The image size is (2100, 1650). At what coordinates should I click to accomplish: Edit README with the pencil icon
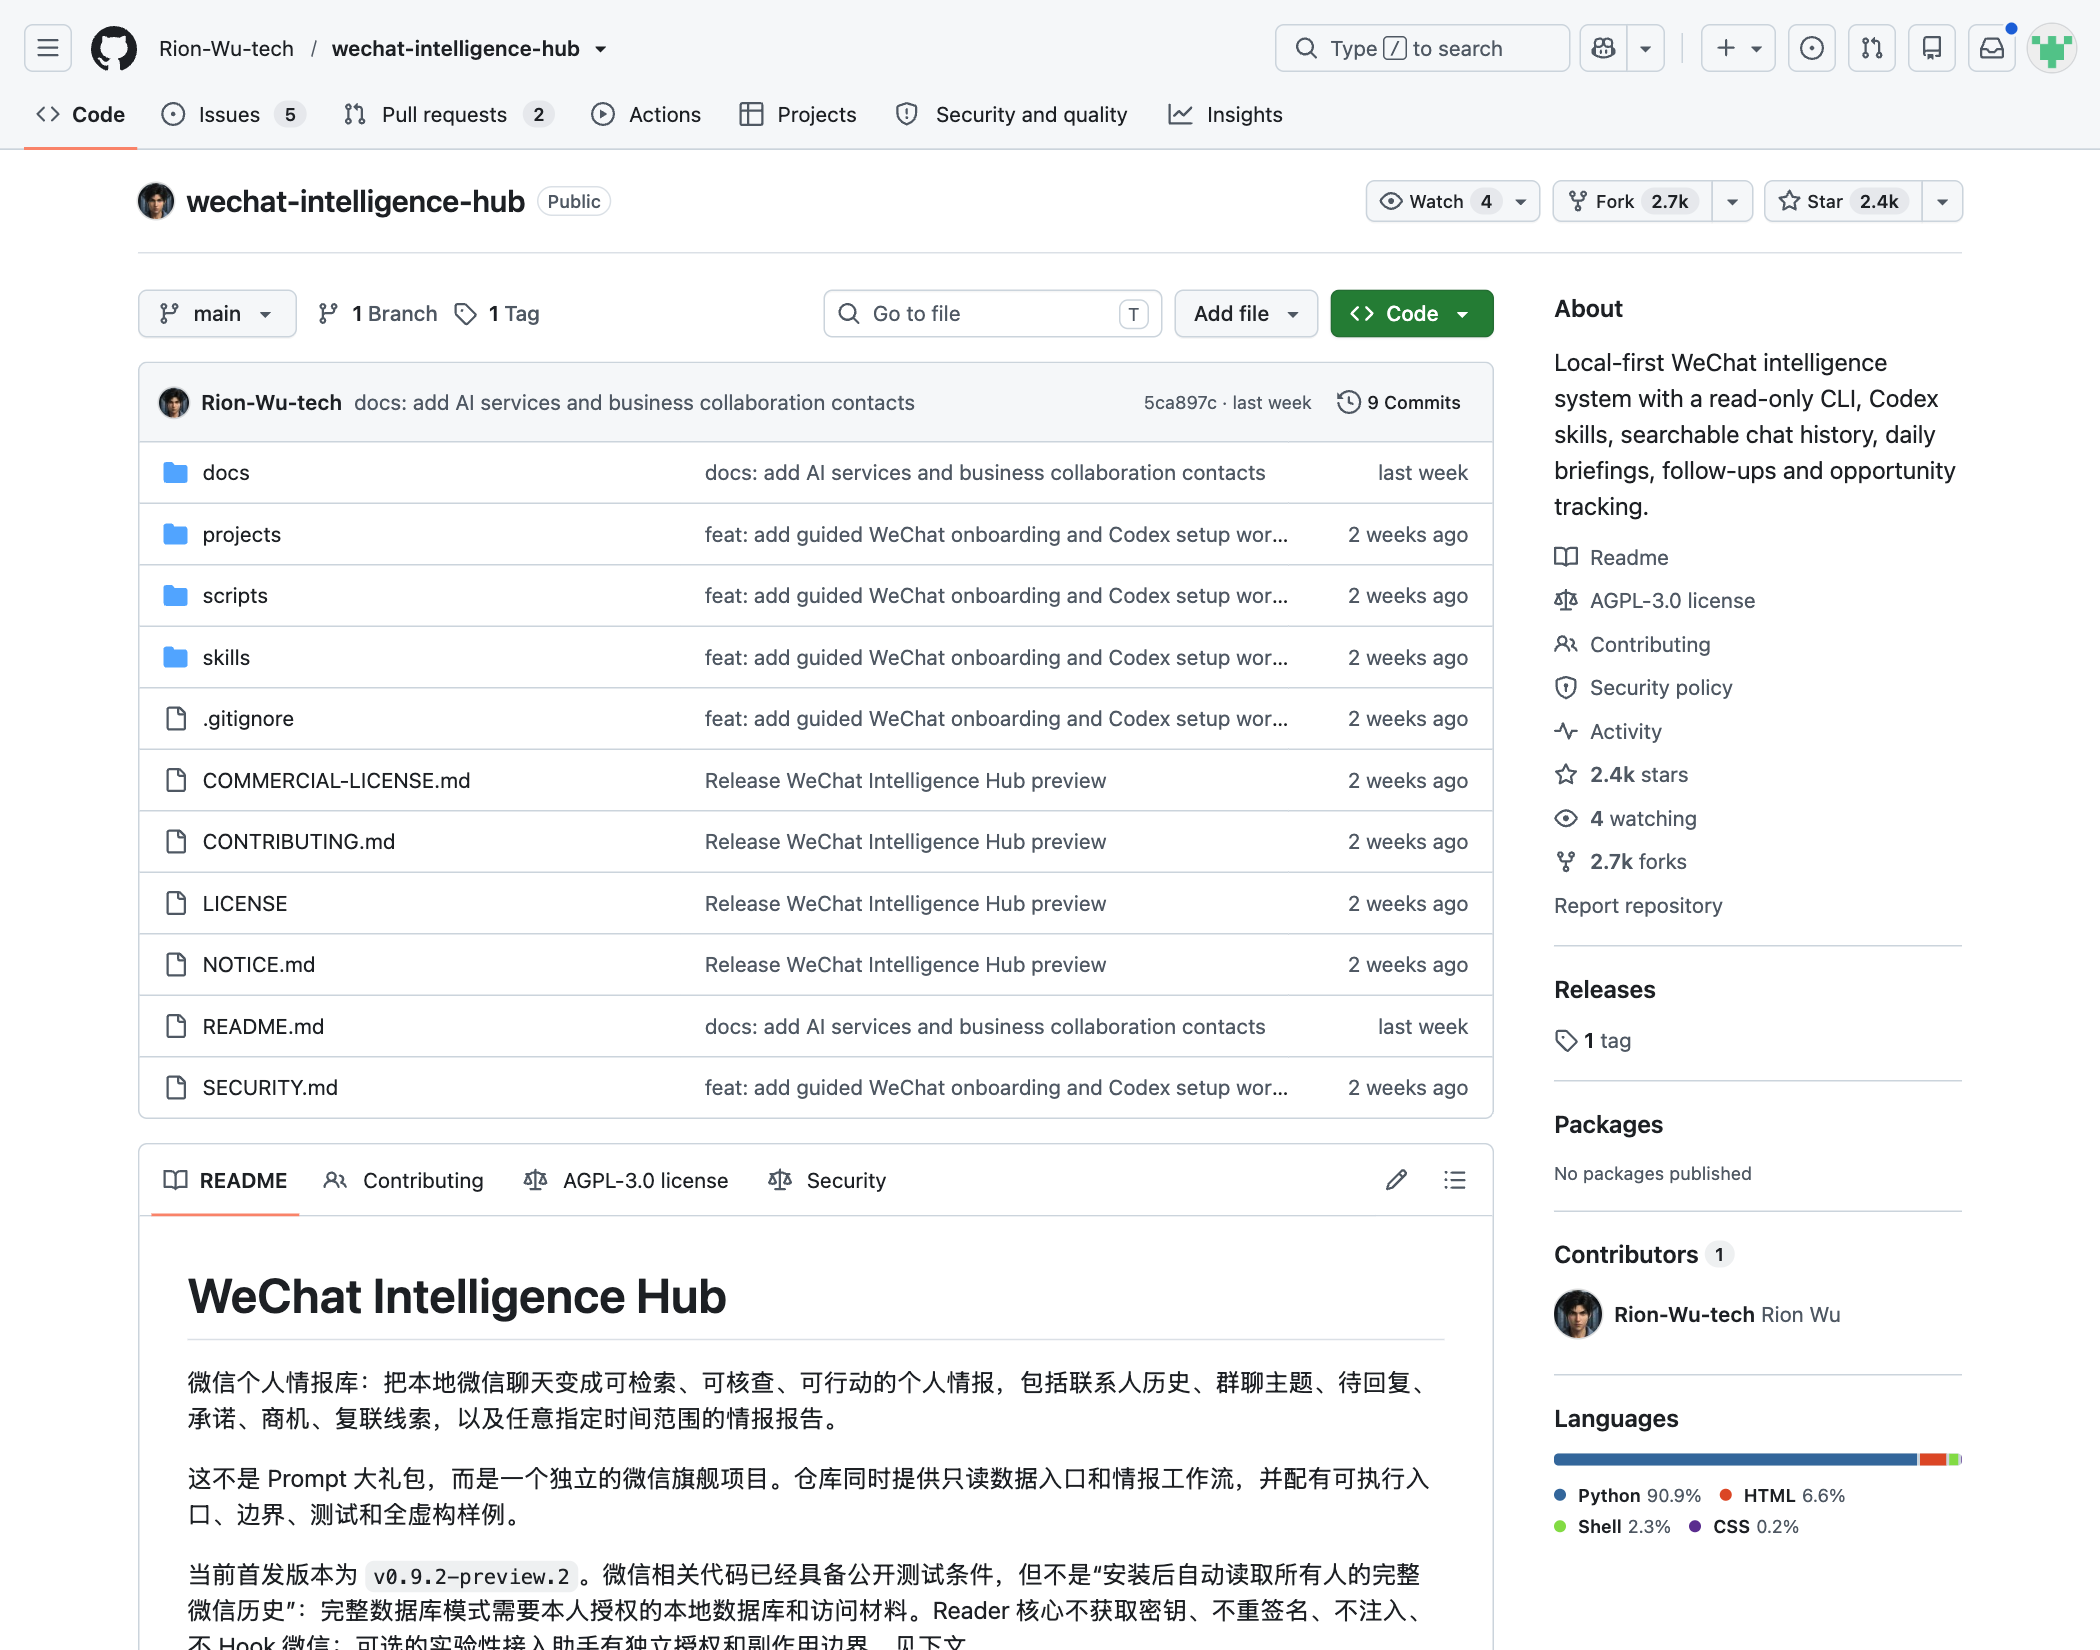(x=1396, y=1180)
